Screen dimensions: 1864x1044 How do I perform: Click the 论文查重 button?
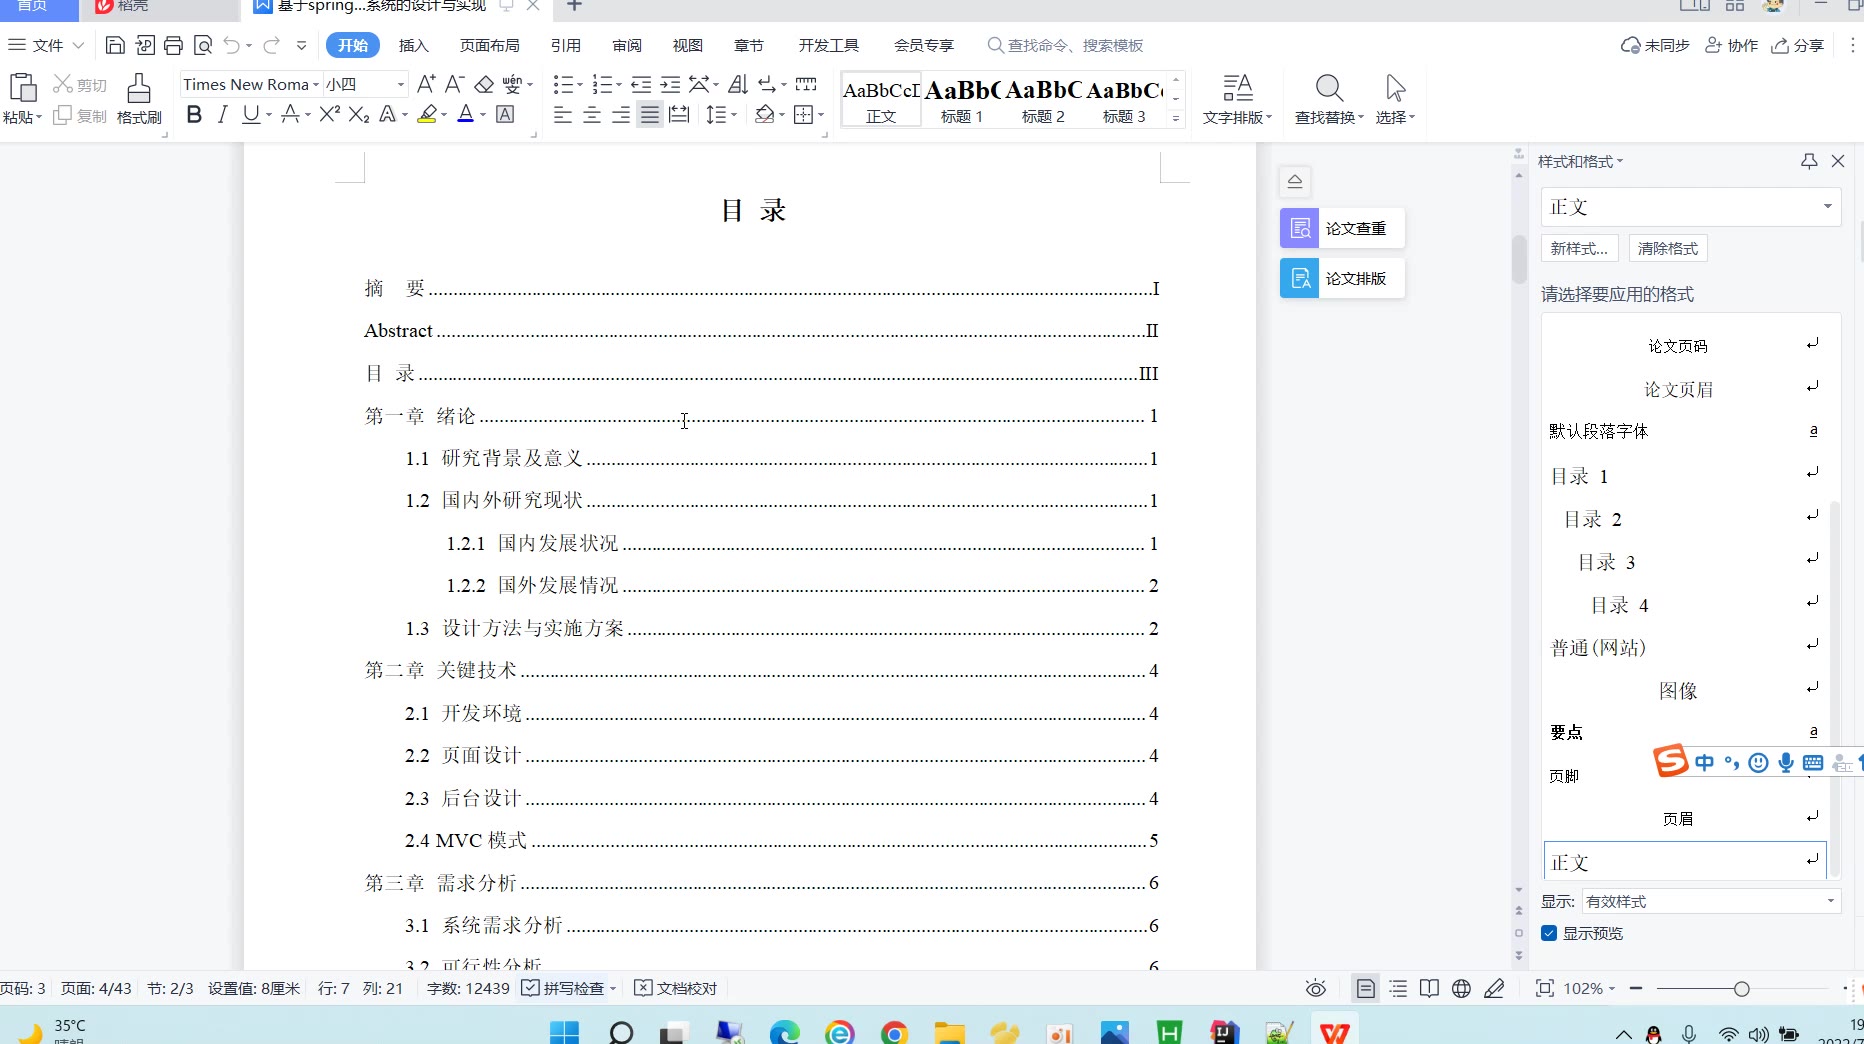[1342, 228]
